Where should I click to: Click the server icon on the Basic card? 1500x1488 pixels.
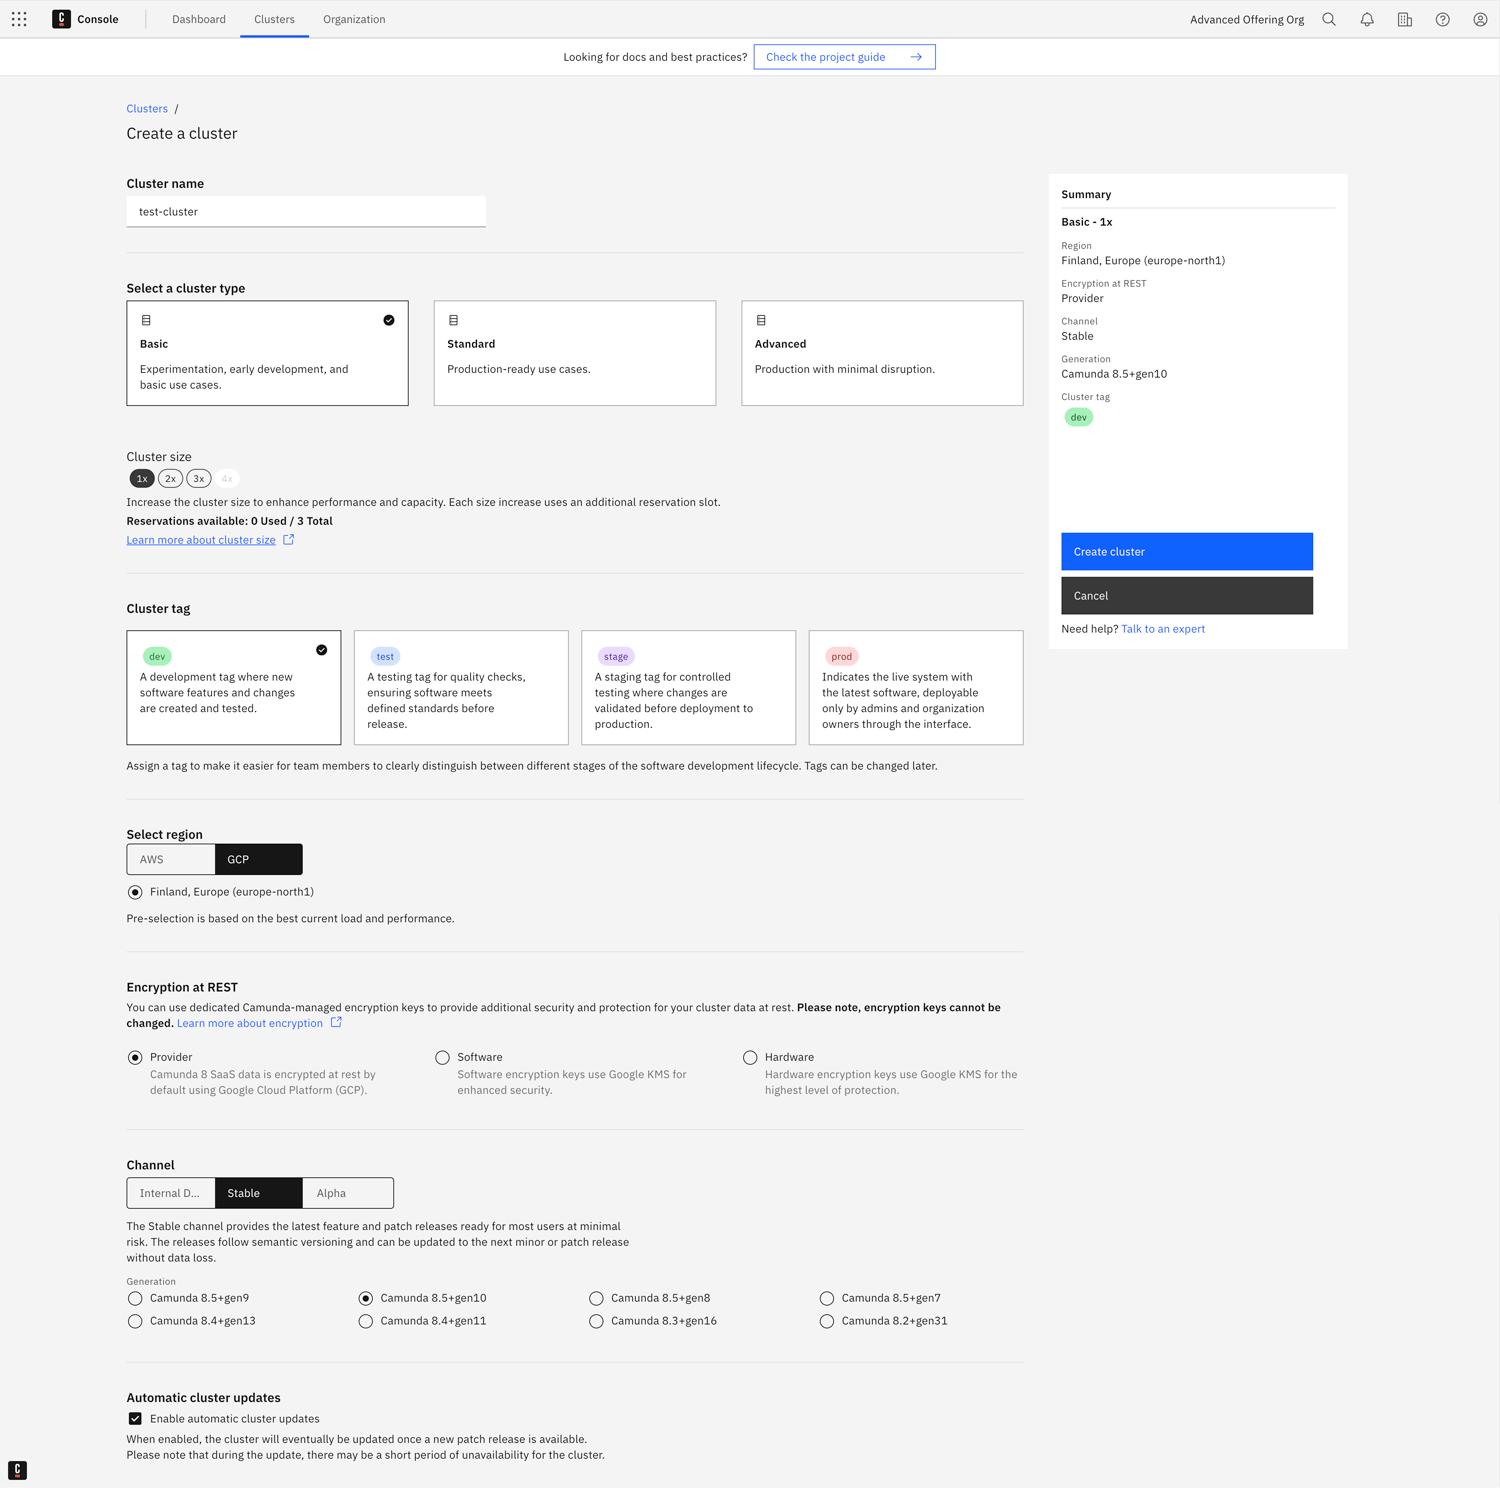[x=146, y=320]
